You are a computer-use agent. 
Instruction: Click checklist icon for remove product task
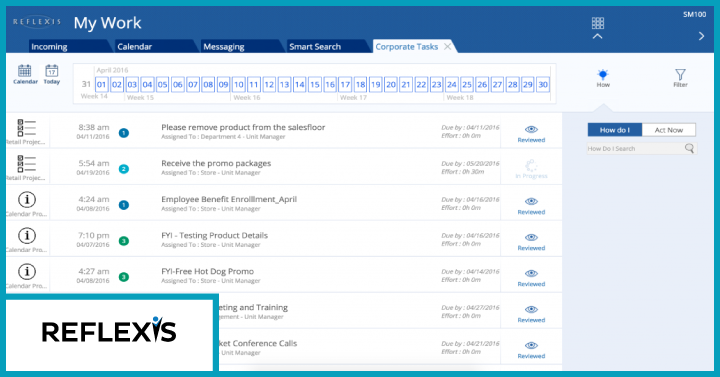tap(26, 128)
